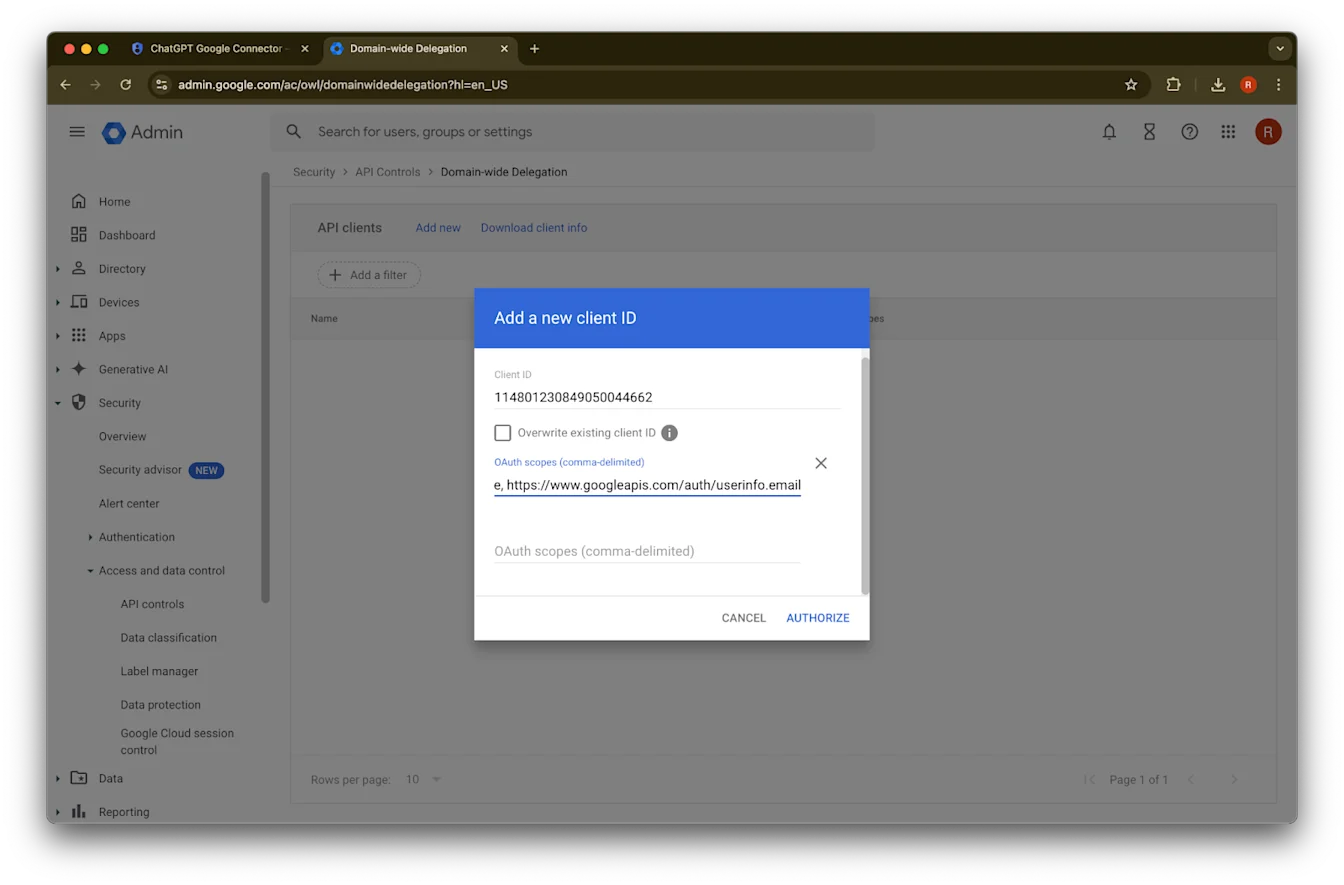Click the filled OAuth scopes field
The image size is (1344, 885).
pos(647,485)
